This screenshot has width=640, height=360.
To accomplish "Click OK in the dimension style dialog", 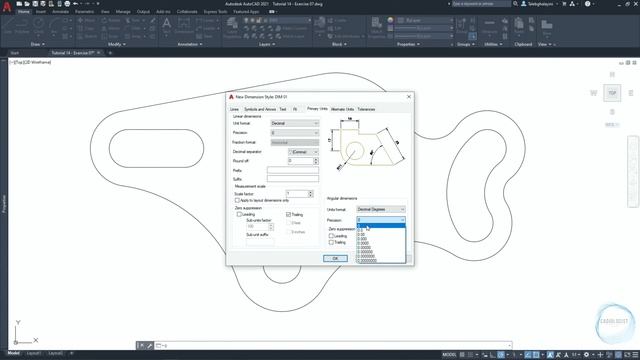I will 335,258.
